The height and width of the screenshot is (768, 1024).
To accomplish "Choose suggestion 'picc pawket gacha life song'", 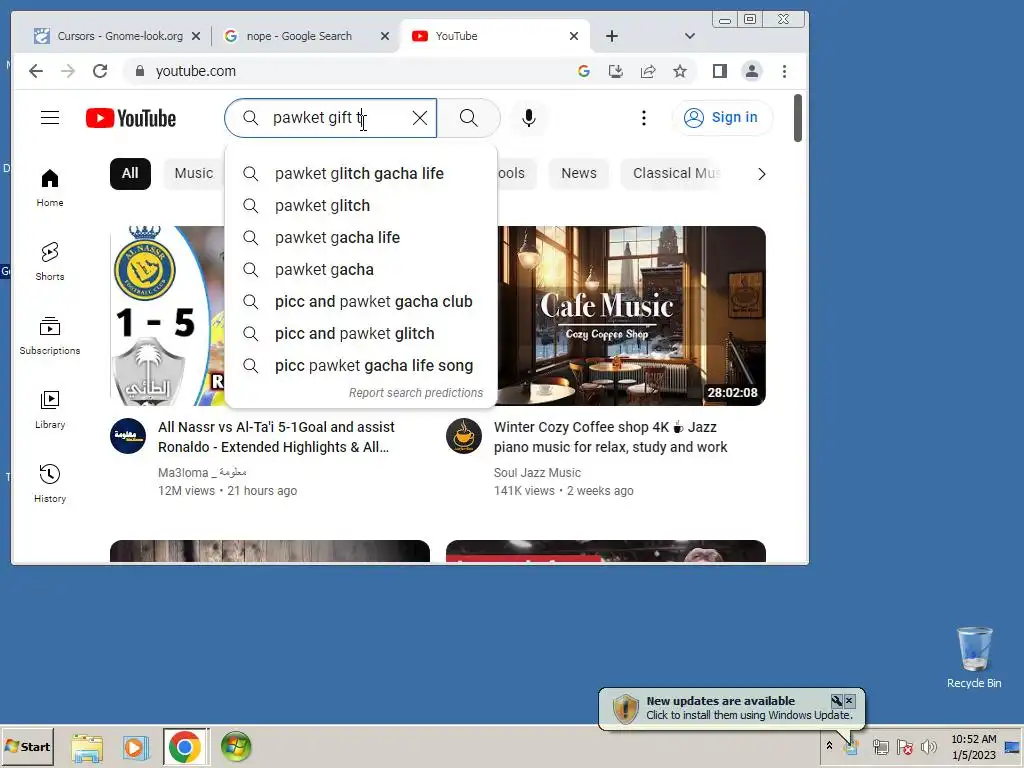I will pyautogui.click(x=360, y=365).
